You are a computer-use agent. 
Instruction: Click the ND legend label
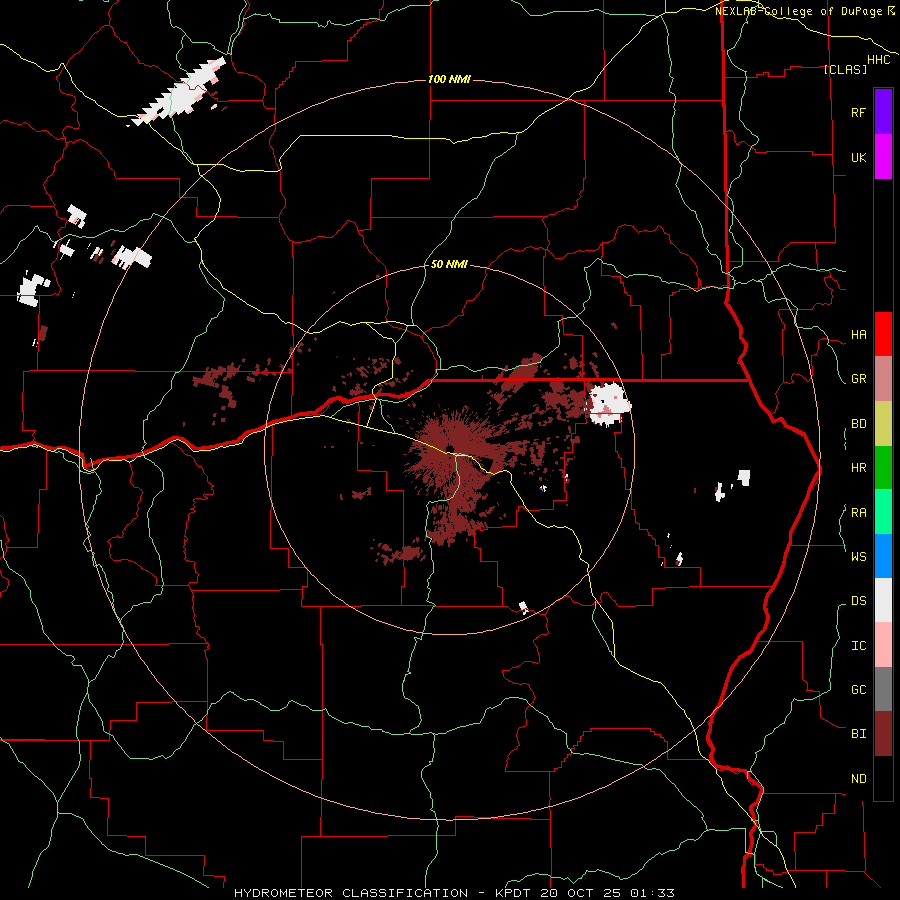tap(858, 778)
